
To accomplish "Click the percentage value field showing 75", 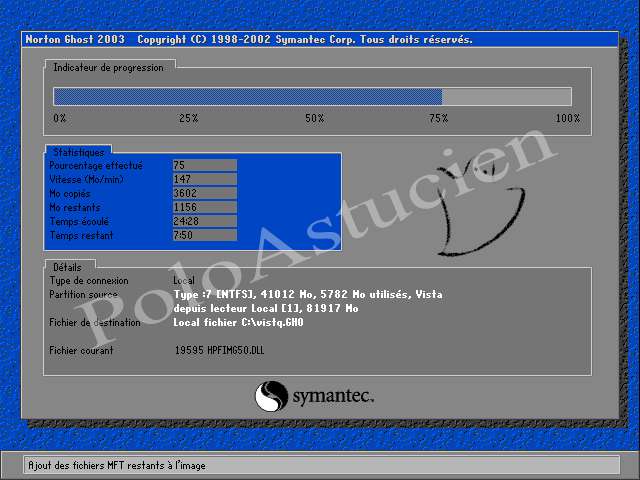I will point(205,165).
